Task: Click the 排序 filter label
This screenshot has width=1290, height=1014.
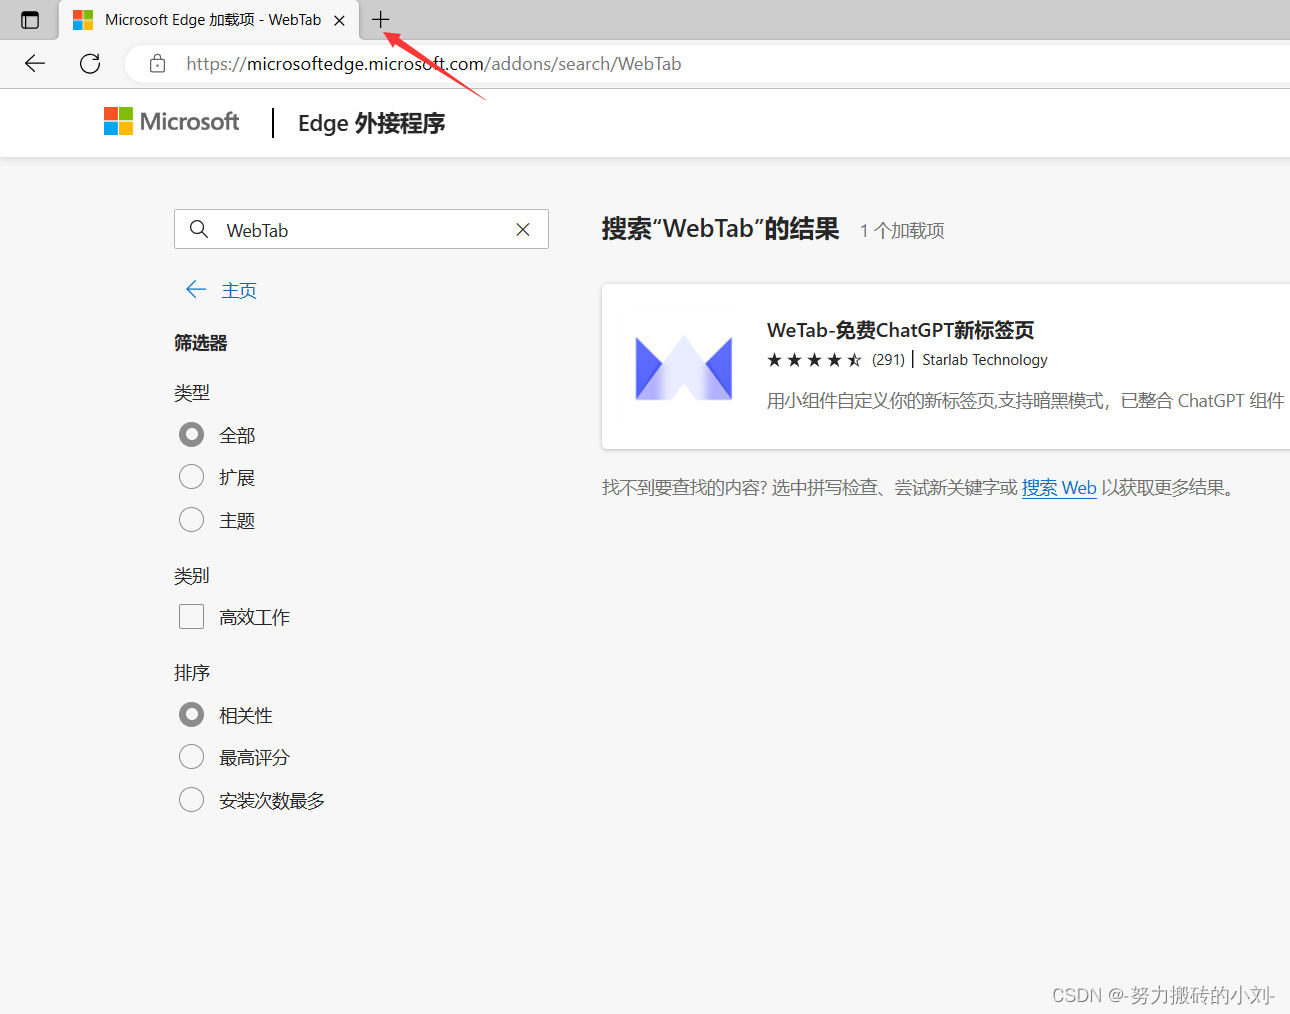Action: (x=192, y=673)
